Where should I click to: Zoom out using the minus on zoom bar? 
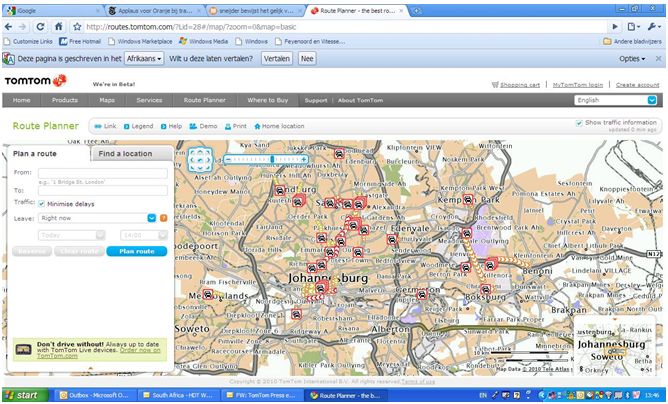pyautogui.click(x=228, y=159)
